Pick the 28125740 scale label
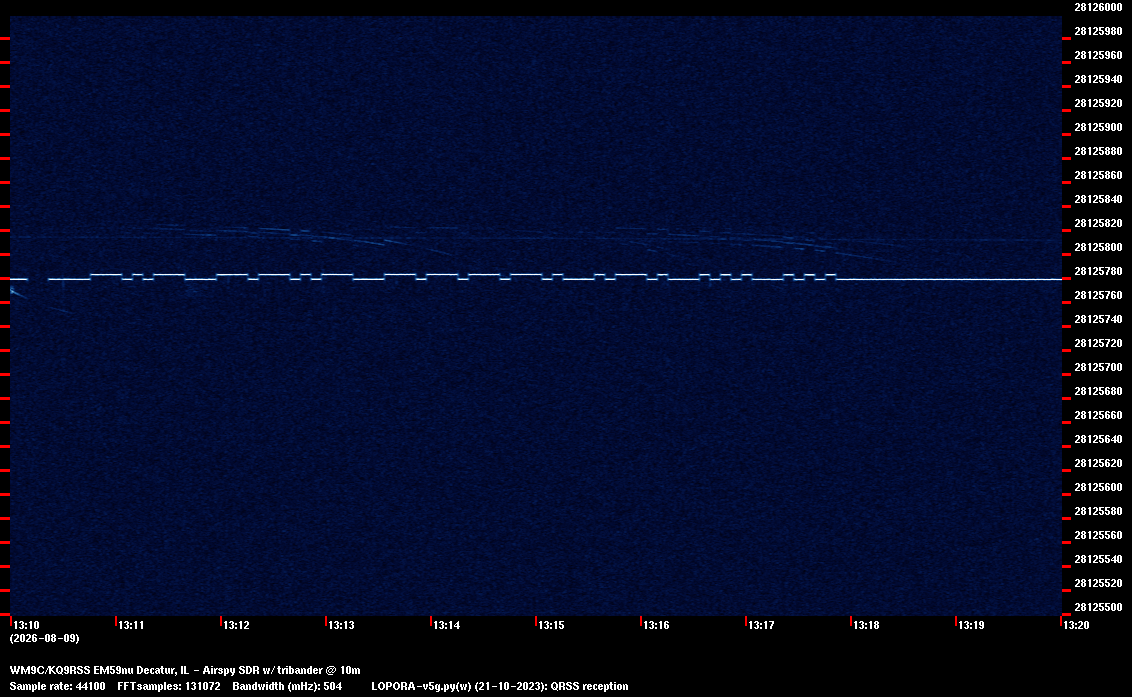Image resolution: width=1132 pixels, height=697 pixels. (x=1098, y=319)
